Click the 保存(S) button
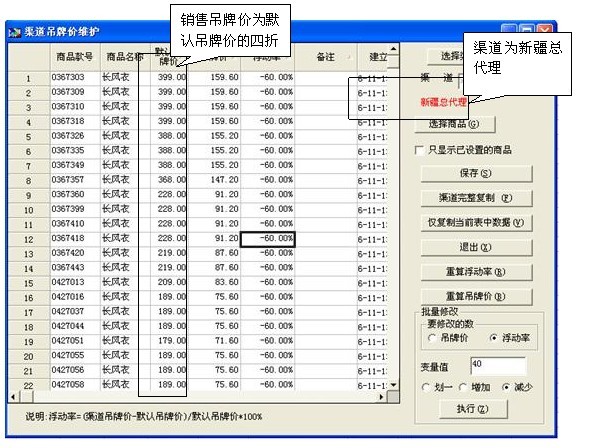The width and height of the screenshot is (590, 448). pyautogui.click(x=476, y=173)
